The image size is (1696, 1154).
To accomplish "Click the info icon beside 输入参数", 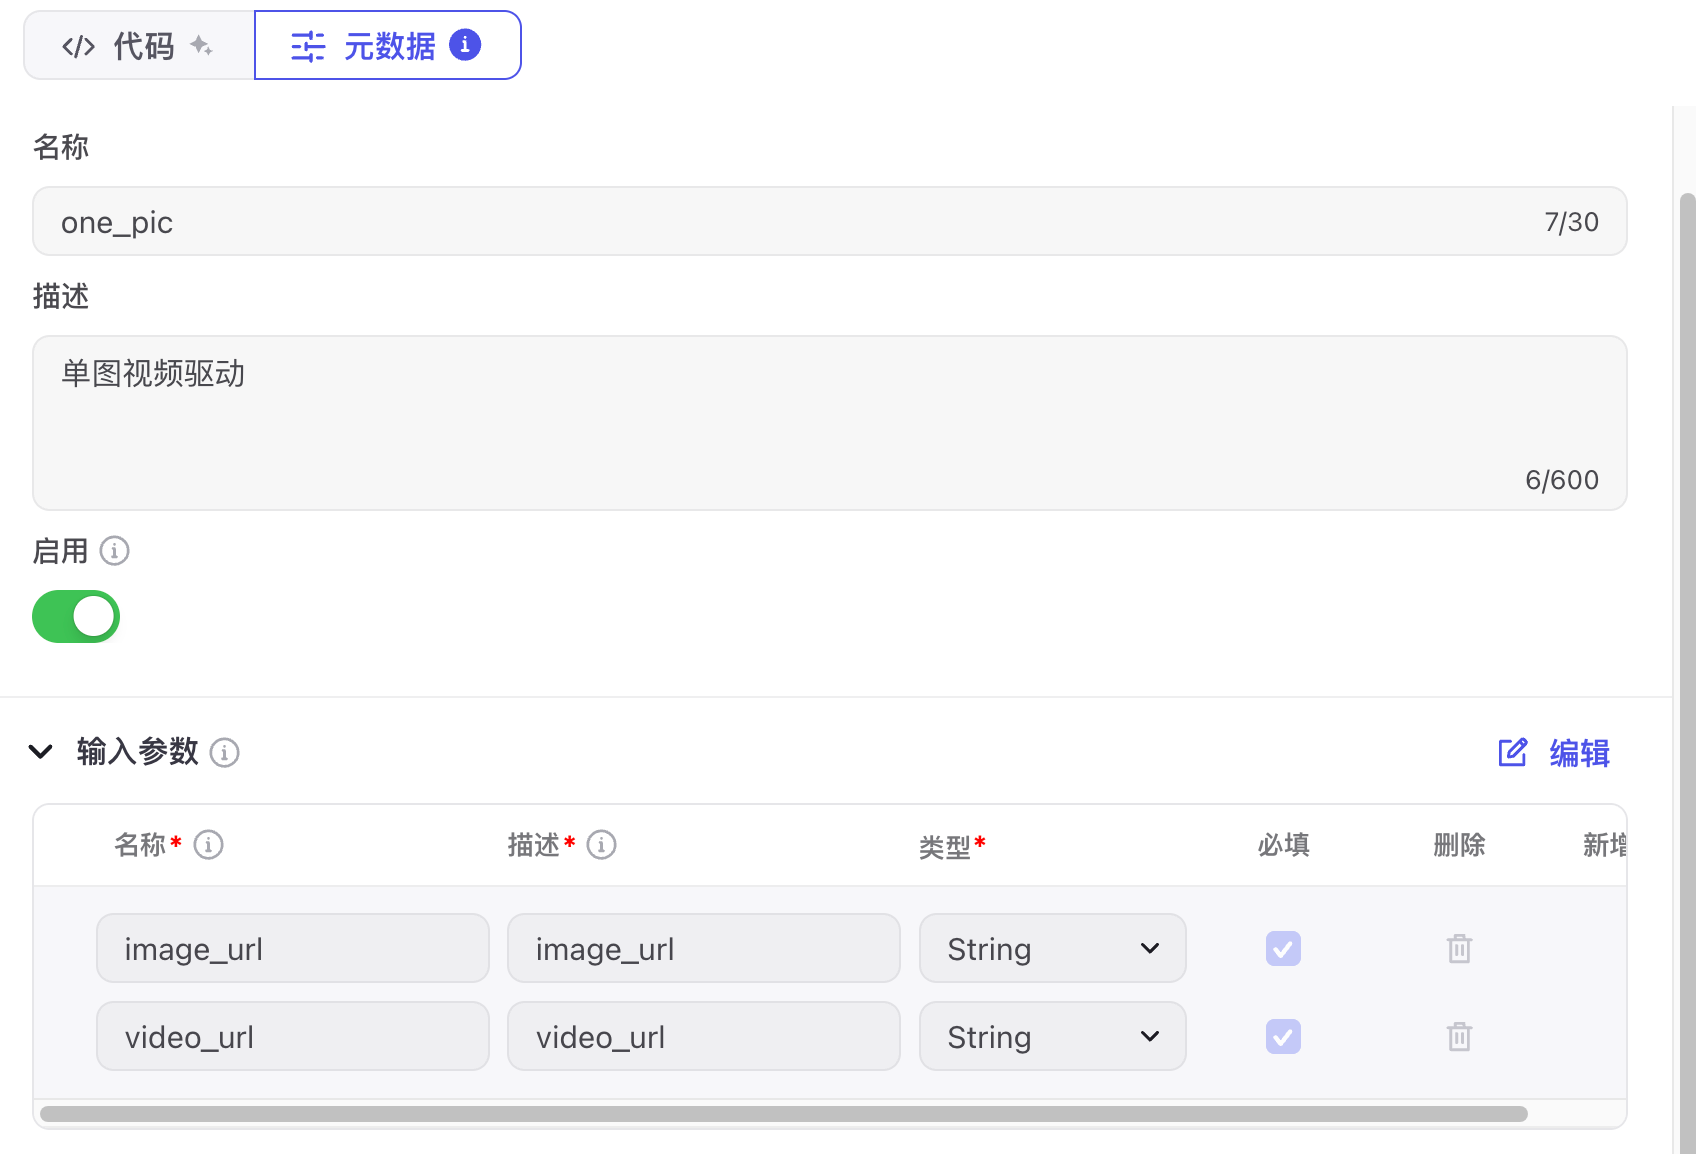I will point(225,752).
